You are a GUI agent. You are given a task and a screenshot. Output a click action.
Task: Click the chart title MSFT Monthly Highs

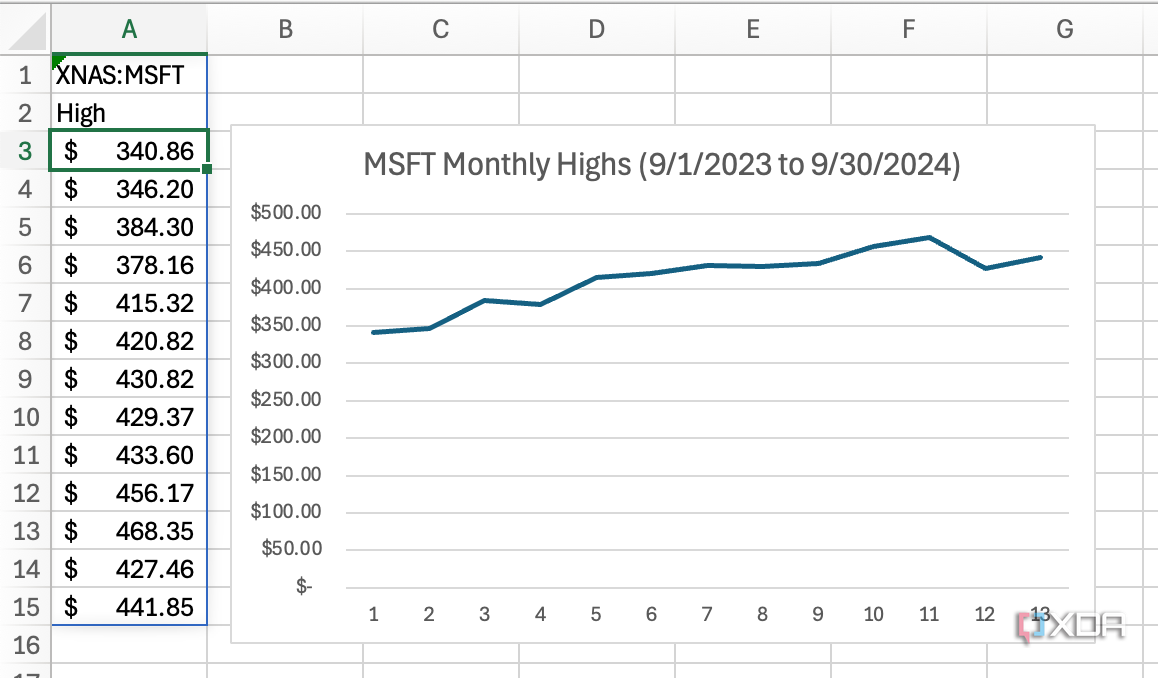661,163
